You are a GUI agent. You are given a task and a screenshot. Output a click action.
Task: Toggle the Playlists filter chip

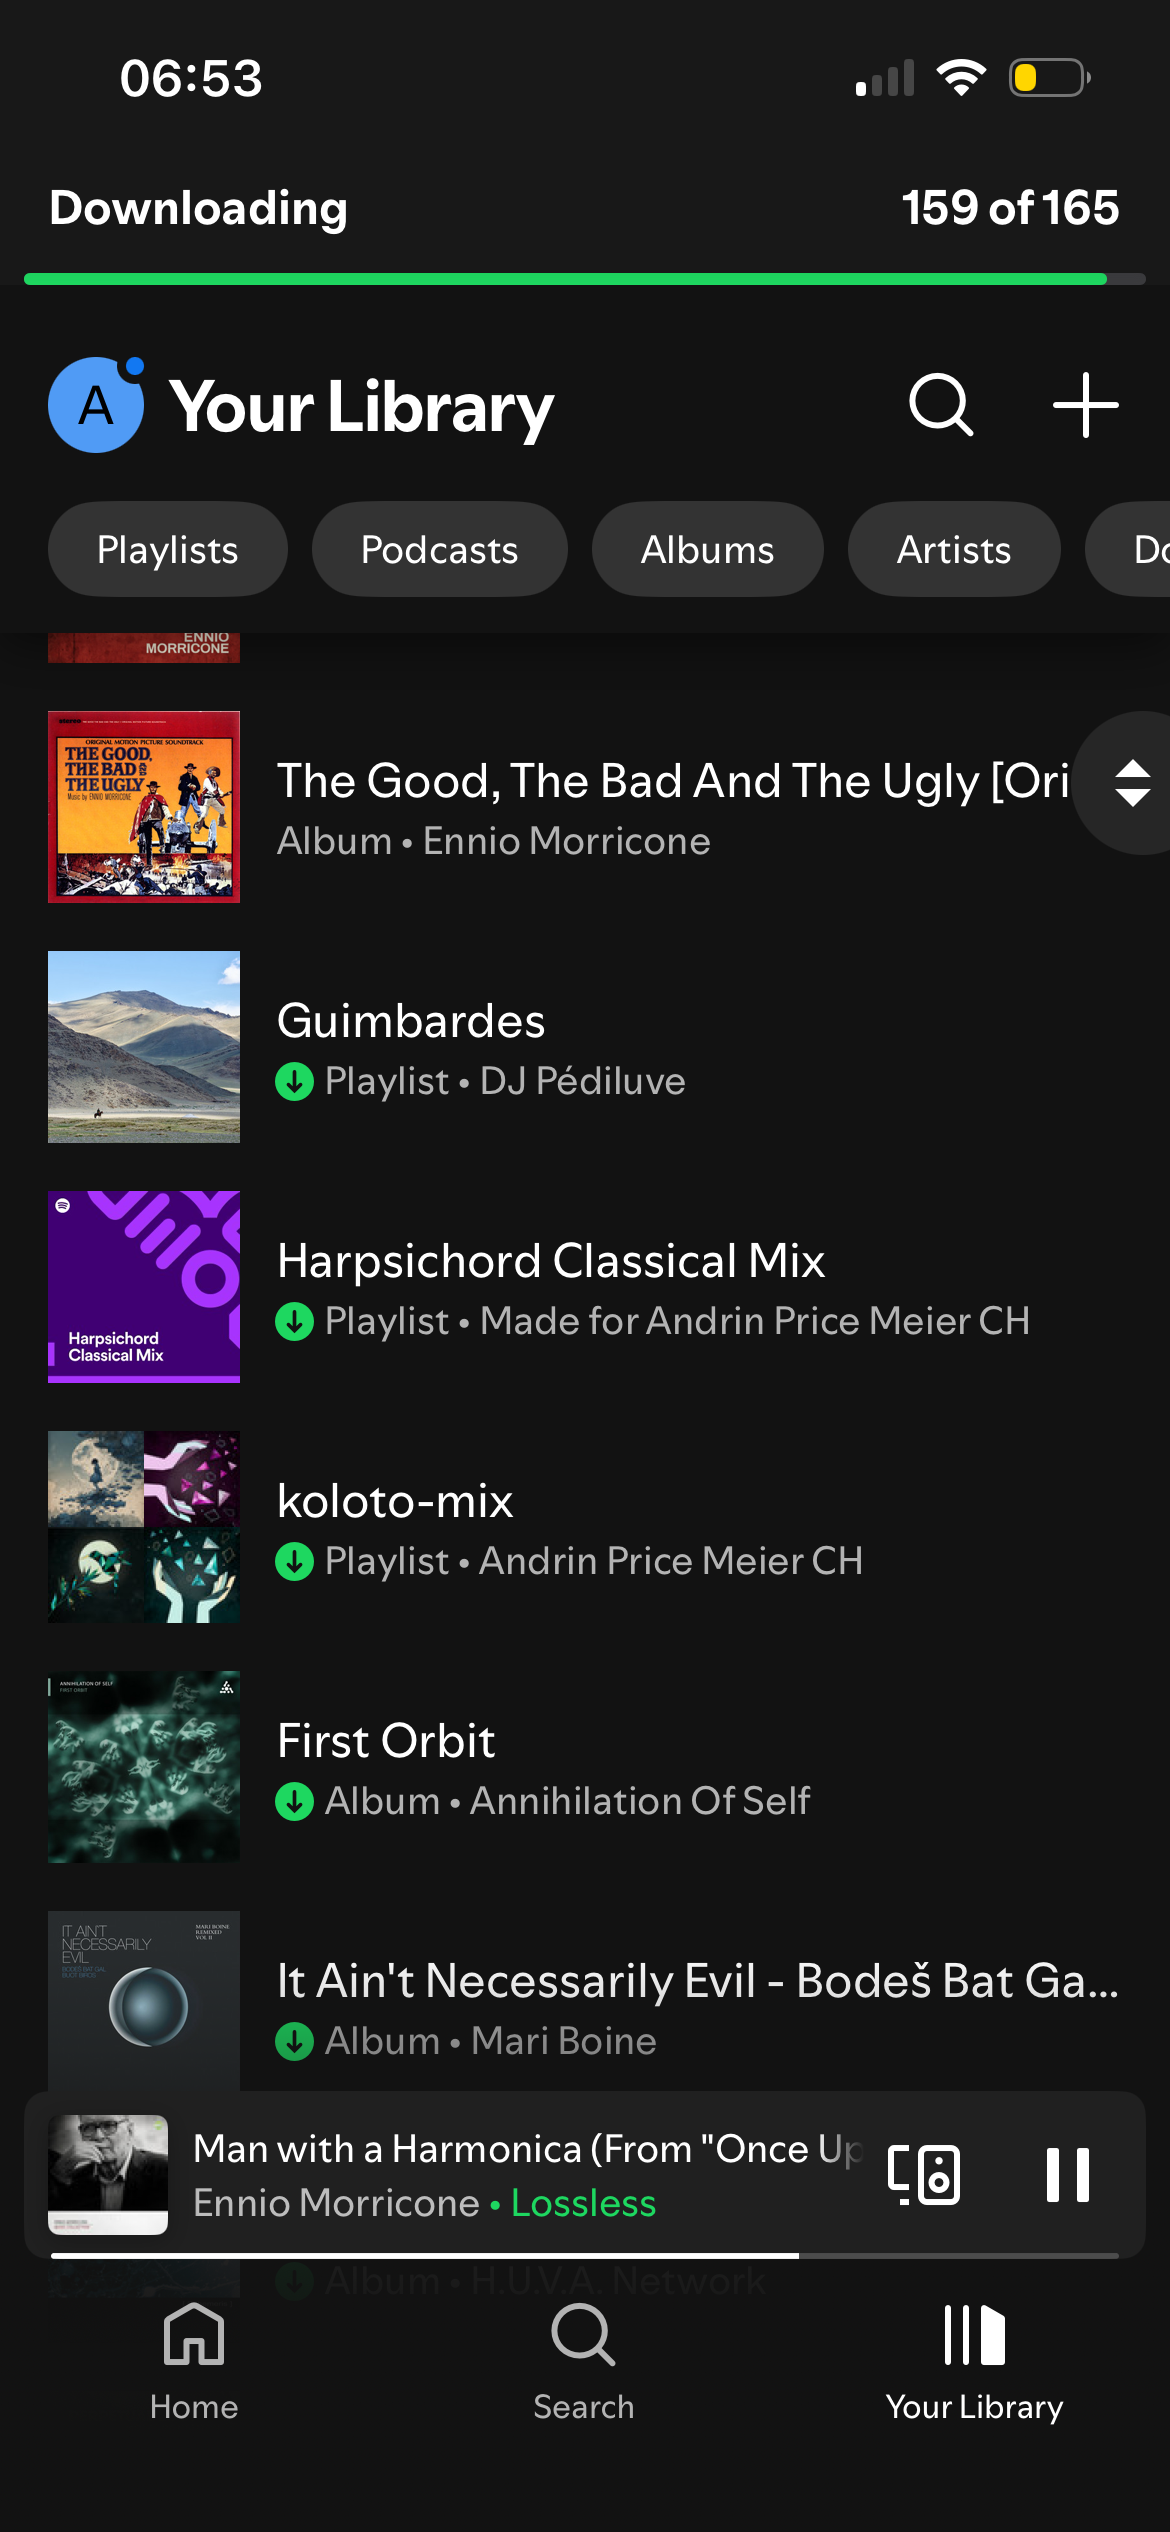pos(168,549)
